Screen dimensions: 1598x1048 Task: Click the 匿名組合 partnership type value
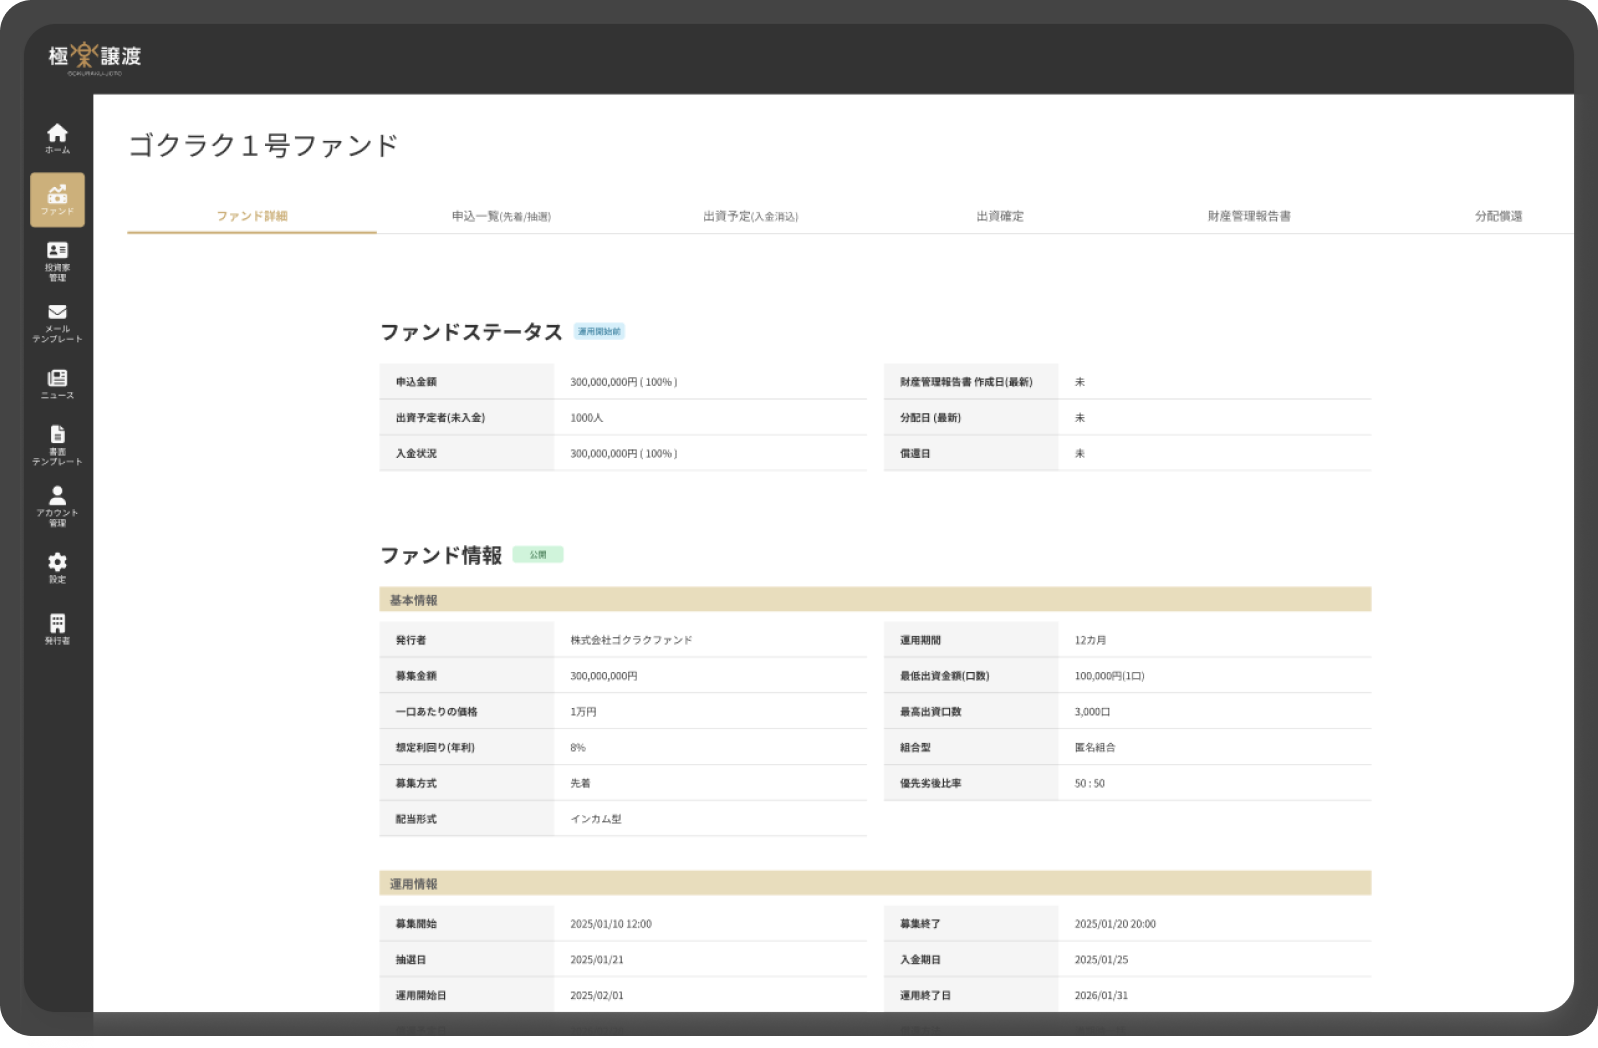(x=1094, y=748)
